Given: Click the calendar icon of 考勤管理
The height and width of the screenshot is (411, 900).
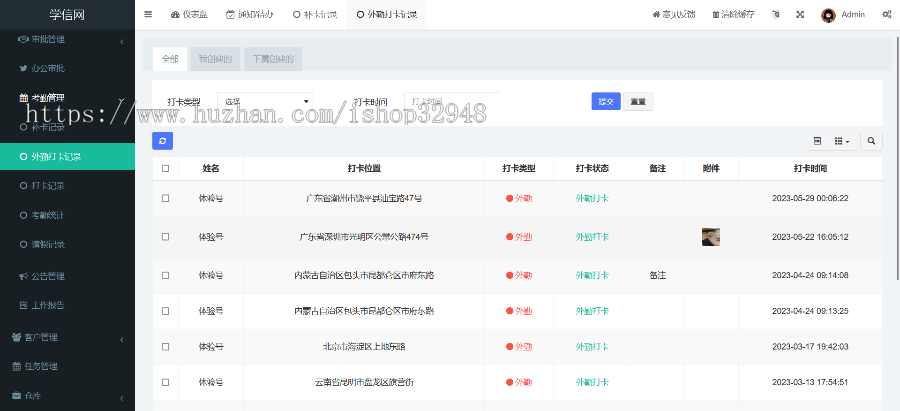Looking at the screenshot, I should coord(24,98).
